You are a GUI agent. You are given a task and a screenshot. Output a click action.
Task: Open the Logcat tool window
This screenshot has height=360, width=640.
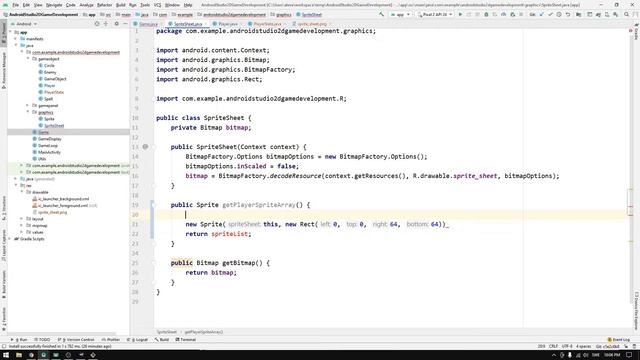click(138, 340)
